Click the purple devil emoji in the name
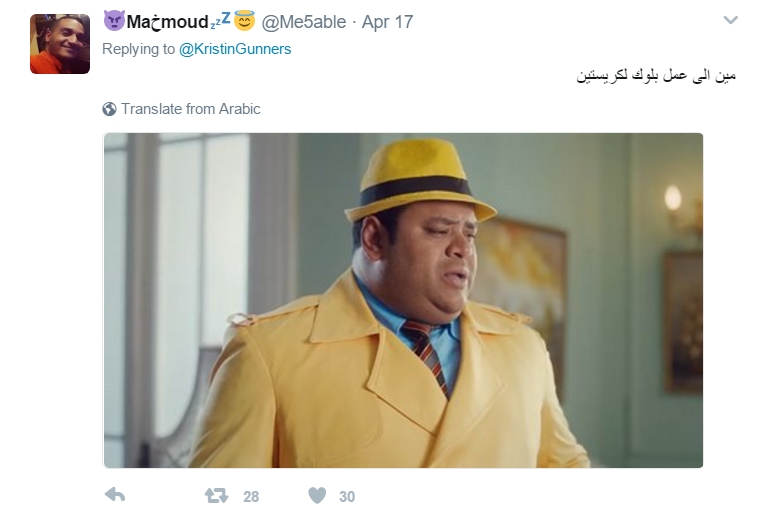The height and width of the screenshot is (511, 774). coord(114,21)
